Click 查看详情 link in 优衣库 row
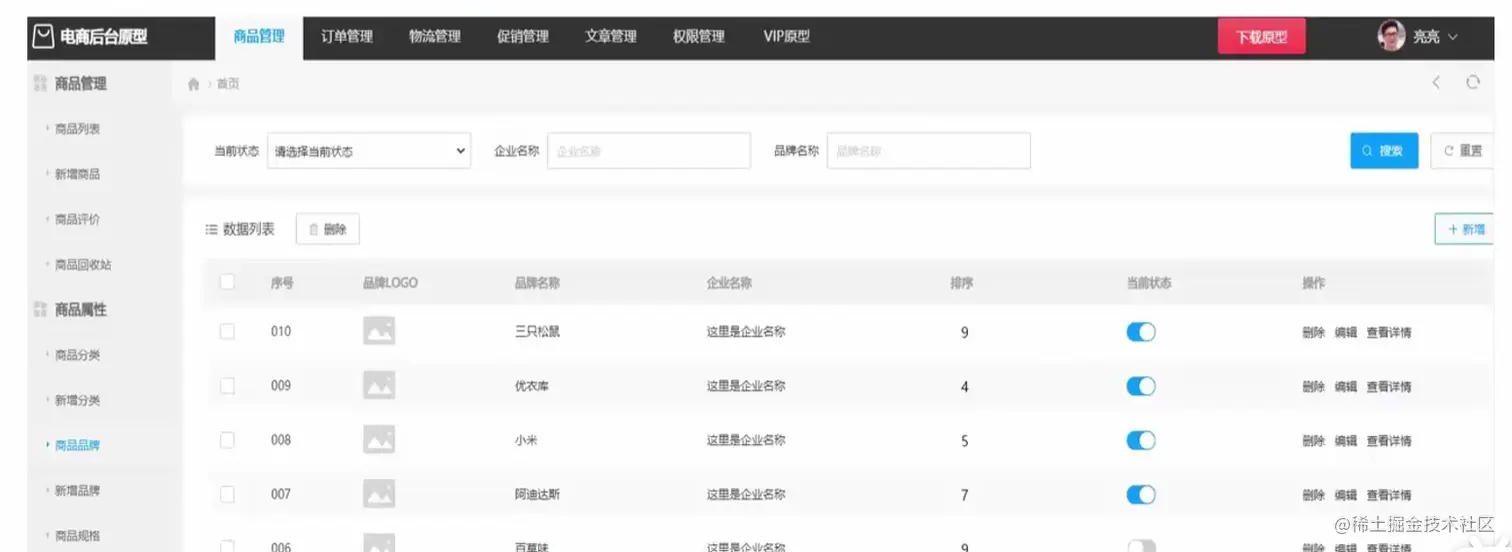1512x552 pixels. [x=1389, y=387]
